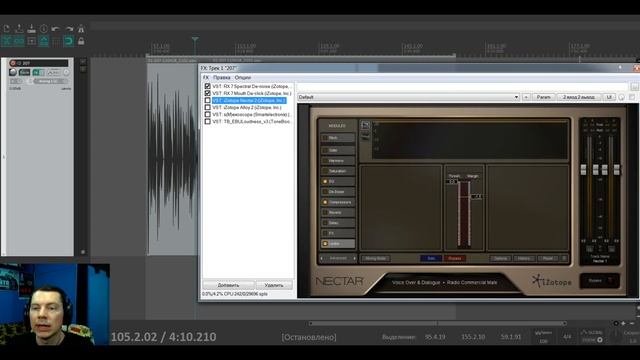The height and width of the screenshot is (360, 640).
Task: Click Nectar input gain left fader
Action: (x=583, y=169)
